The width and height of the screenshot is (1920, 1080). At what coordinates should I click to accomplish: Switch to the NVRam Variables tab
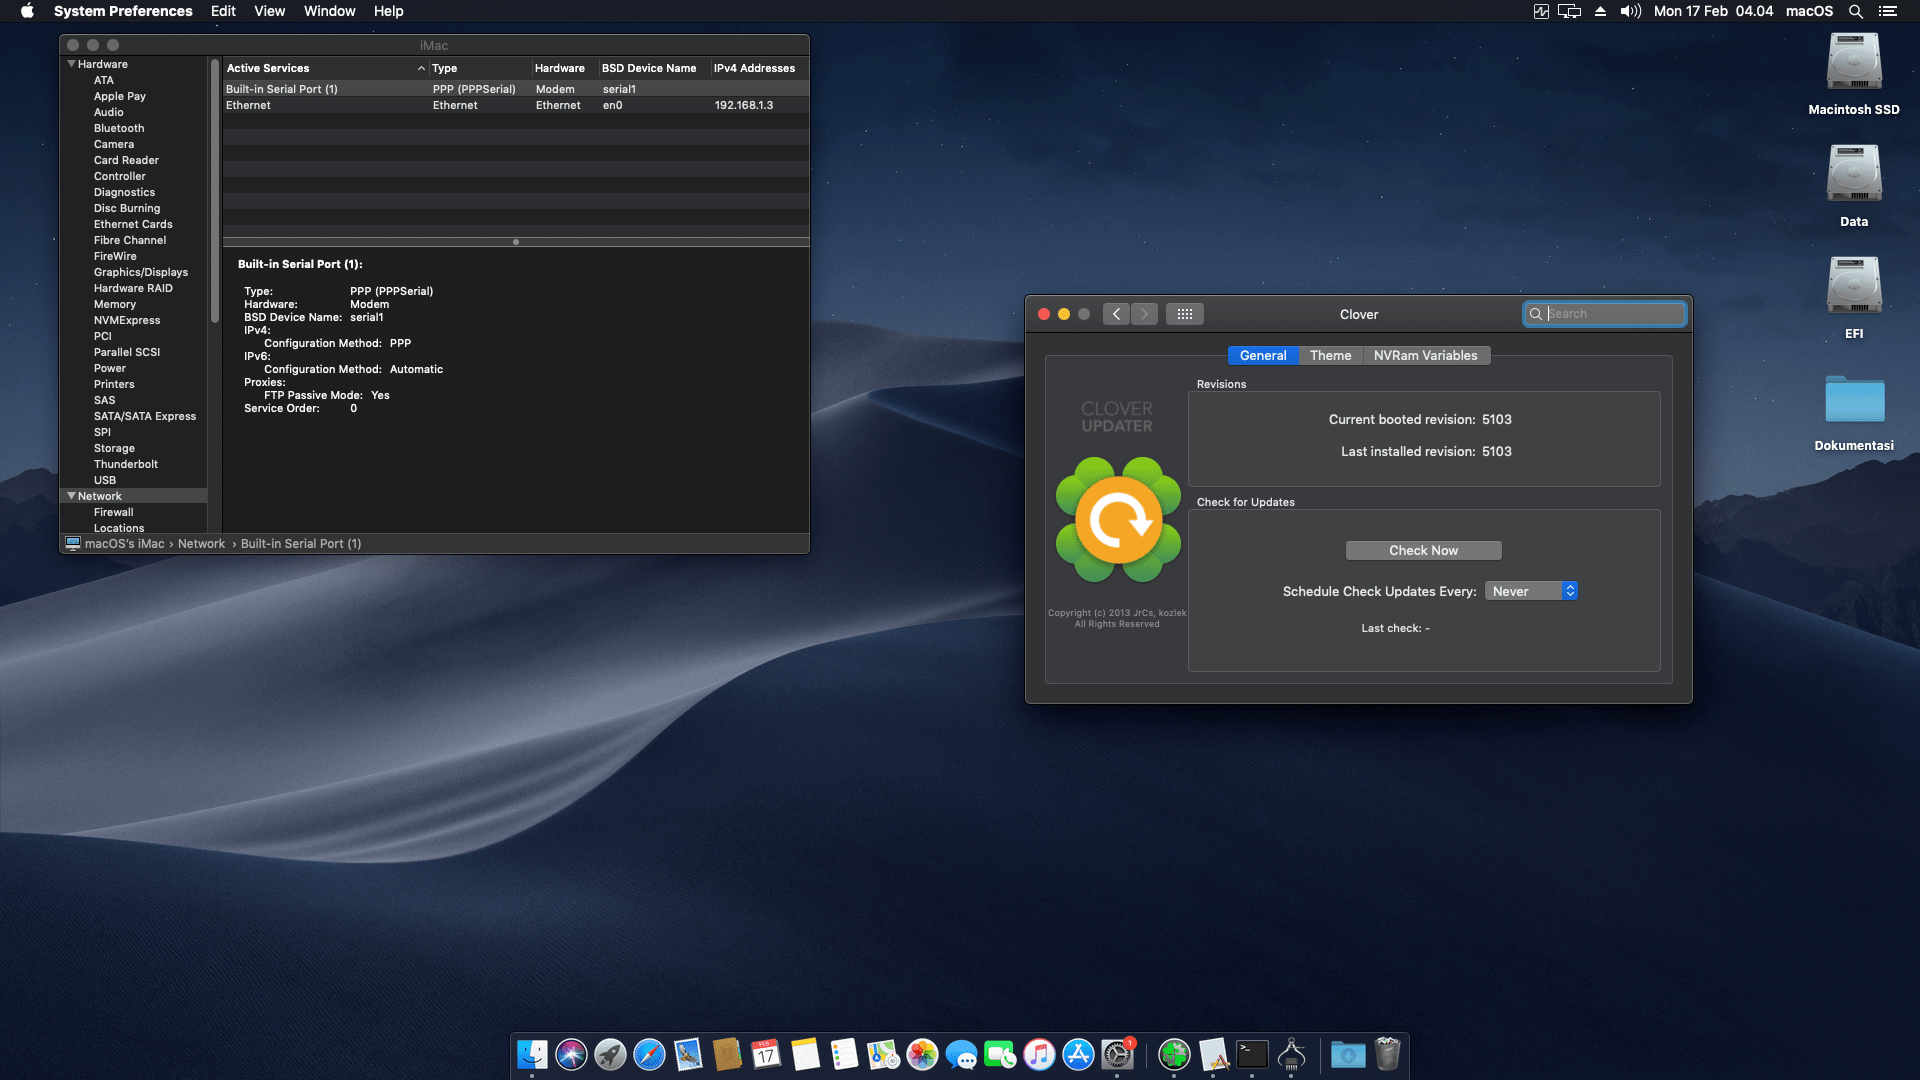click(x=1425, y=355)
